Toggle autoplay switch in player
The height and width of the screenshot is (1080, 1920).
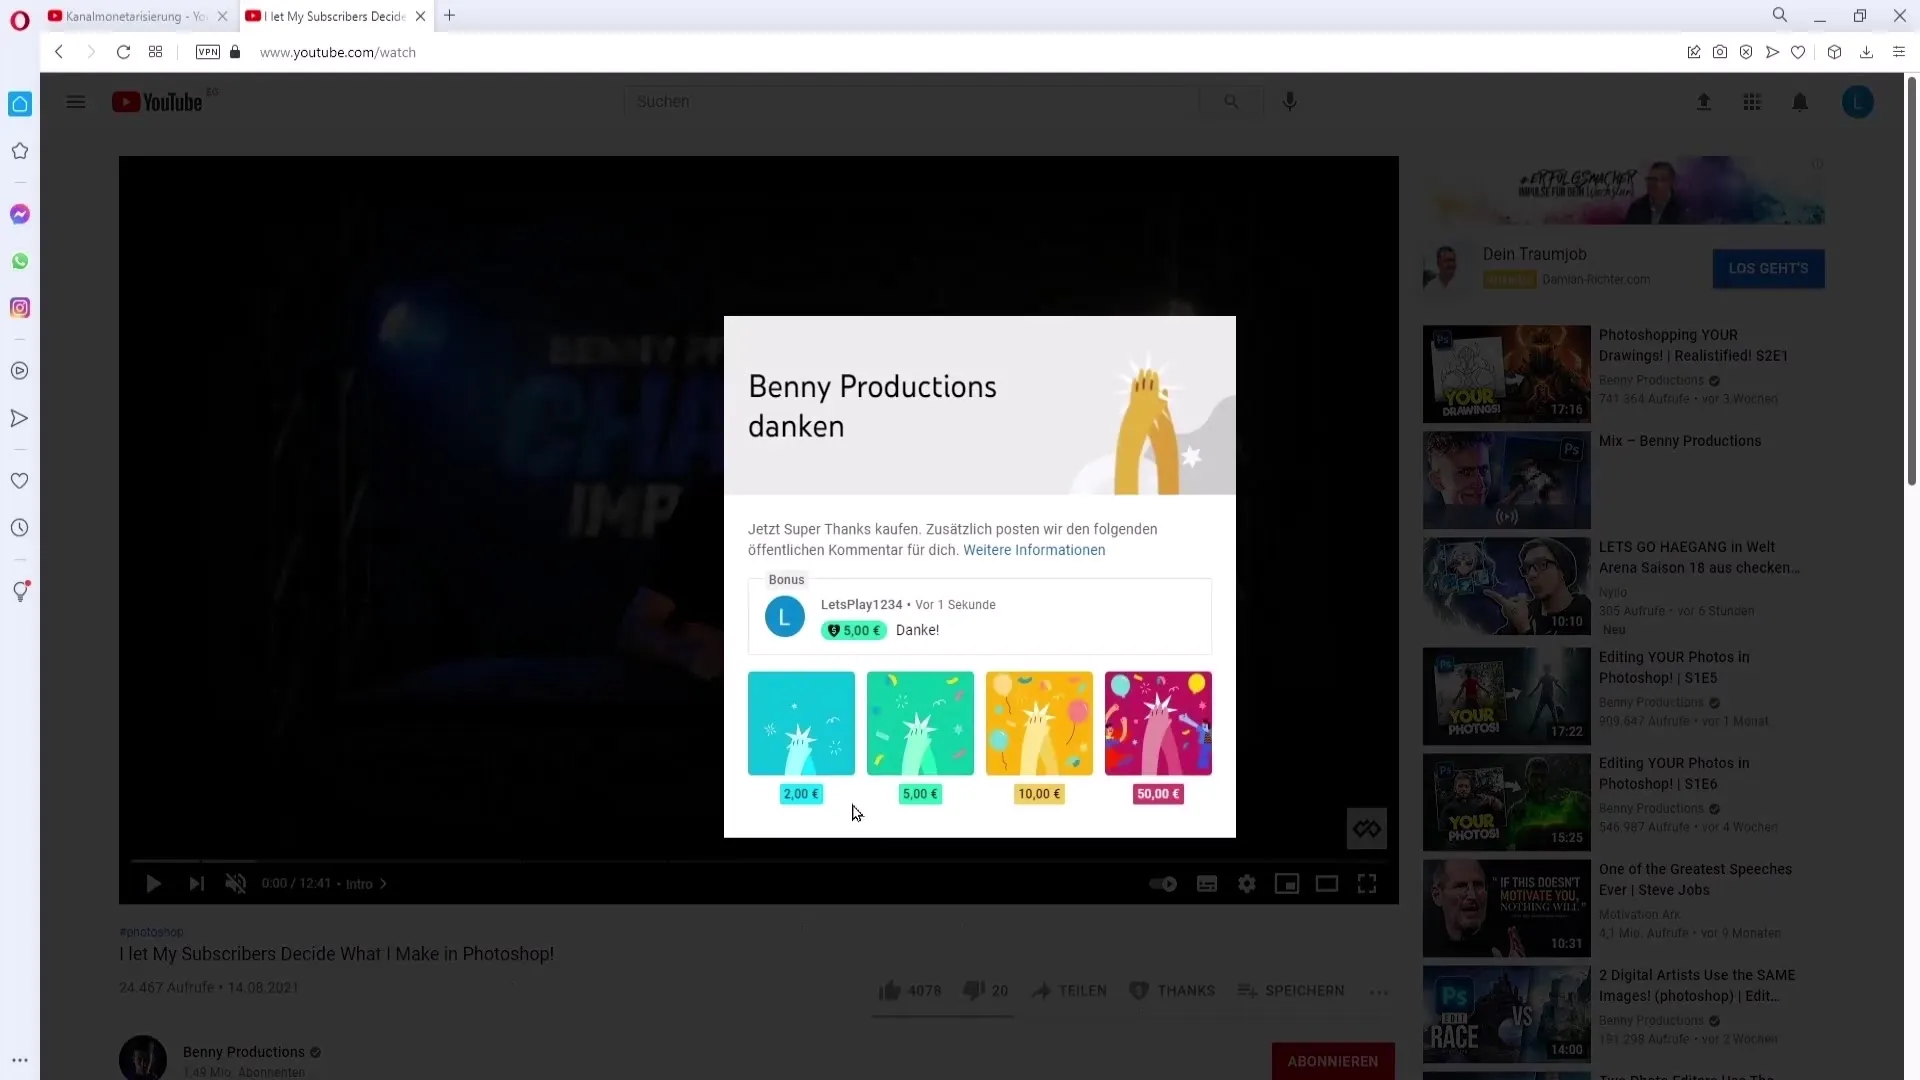pos(1163,884)
